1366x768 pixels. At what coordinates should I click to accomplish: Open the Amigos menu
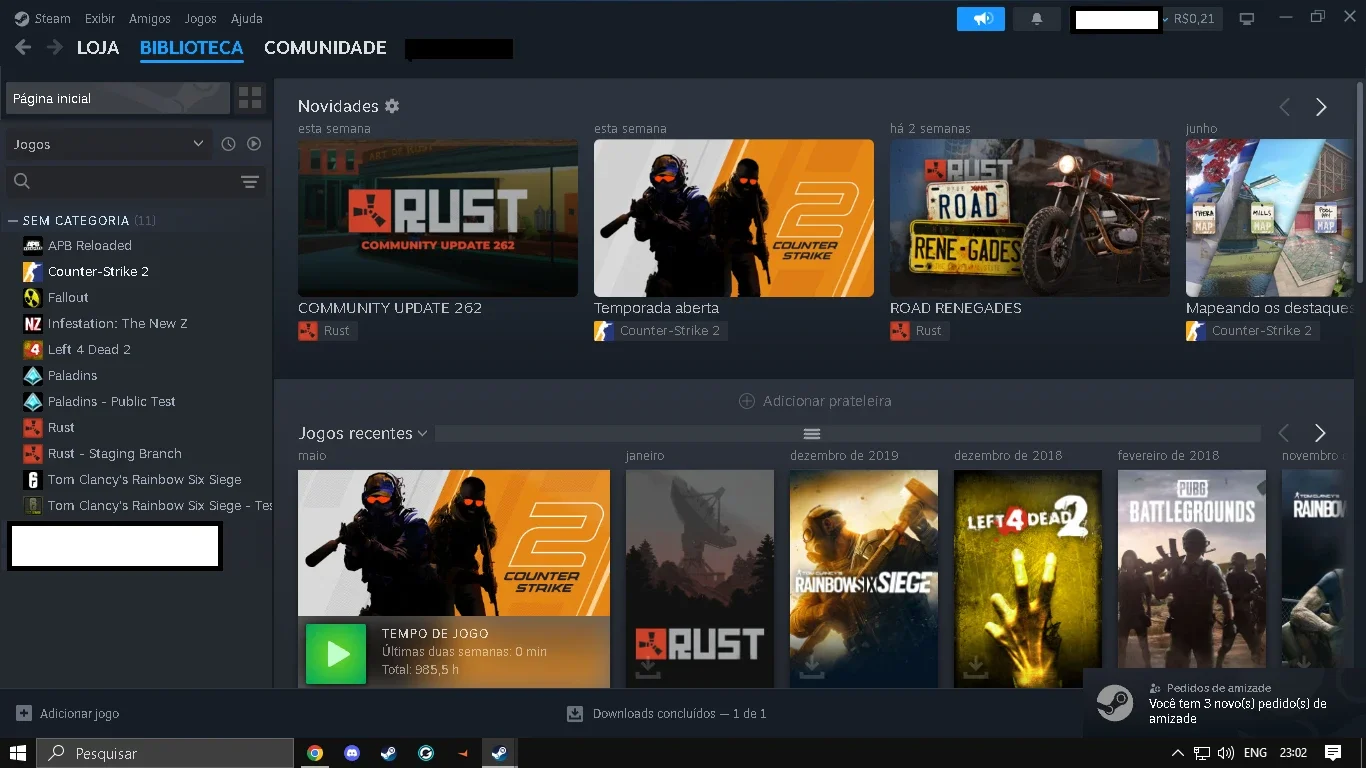pyautogui.click(x=150, y=18)
